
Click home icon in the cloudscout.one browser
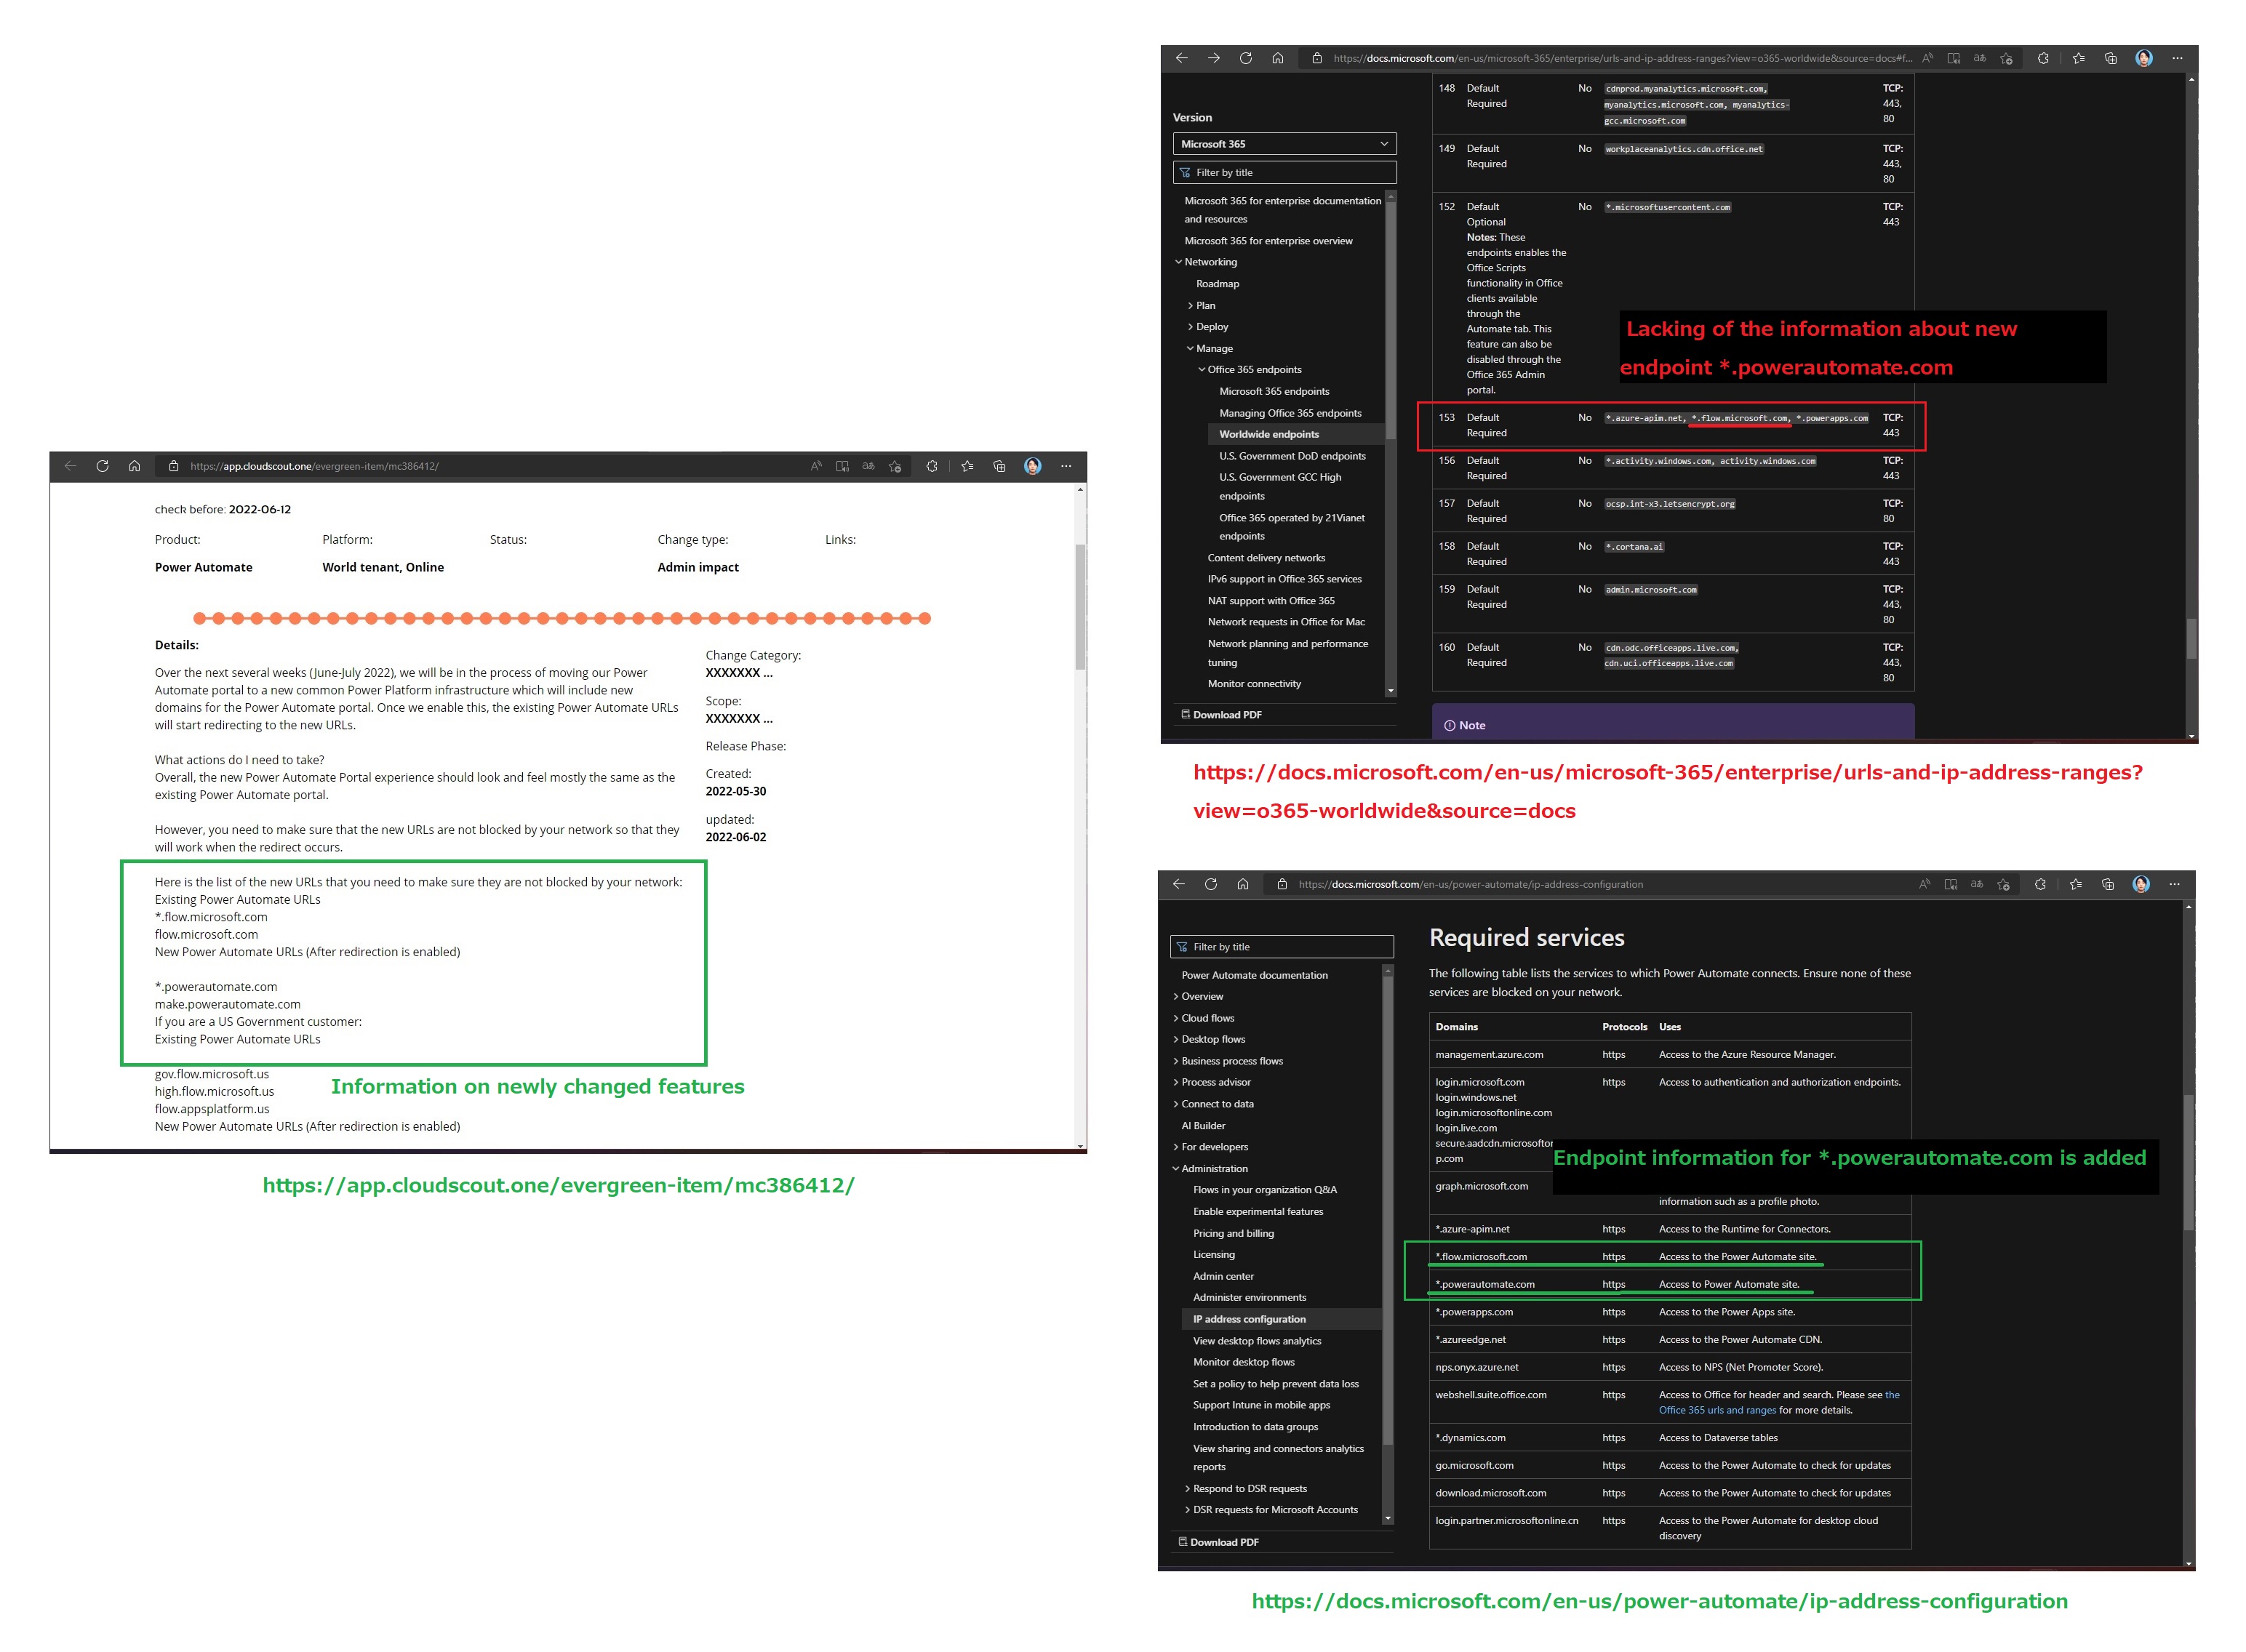coord(134,466)
